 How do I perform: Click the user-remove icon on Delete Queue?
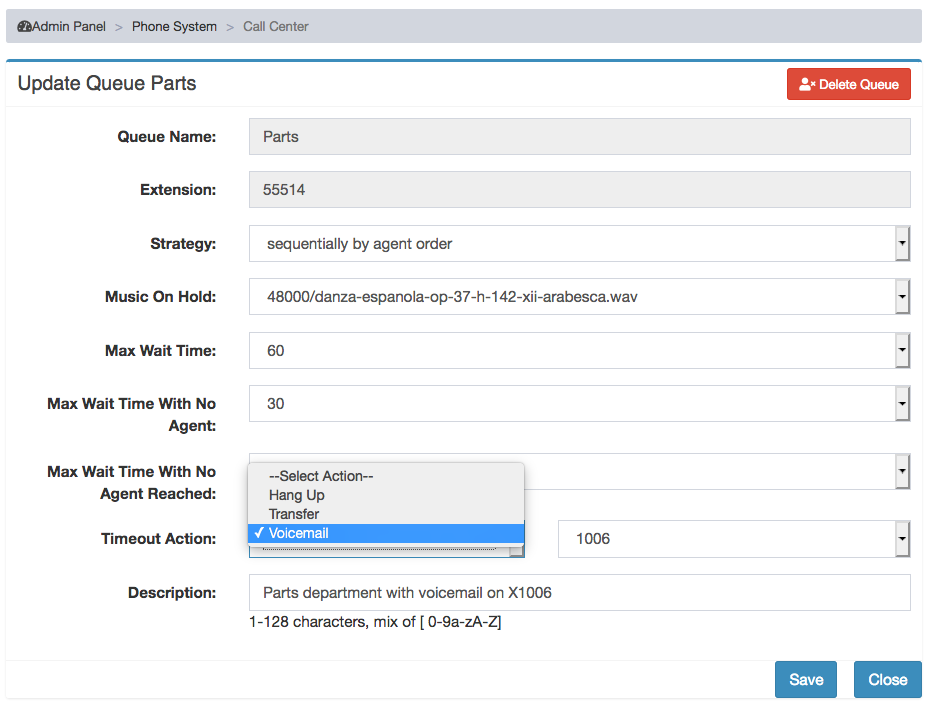[807, 85]
